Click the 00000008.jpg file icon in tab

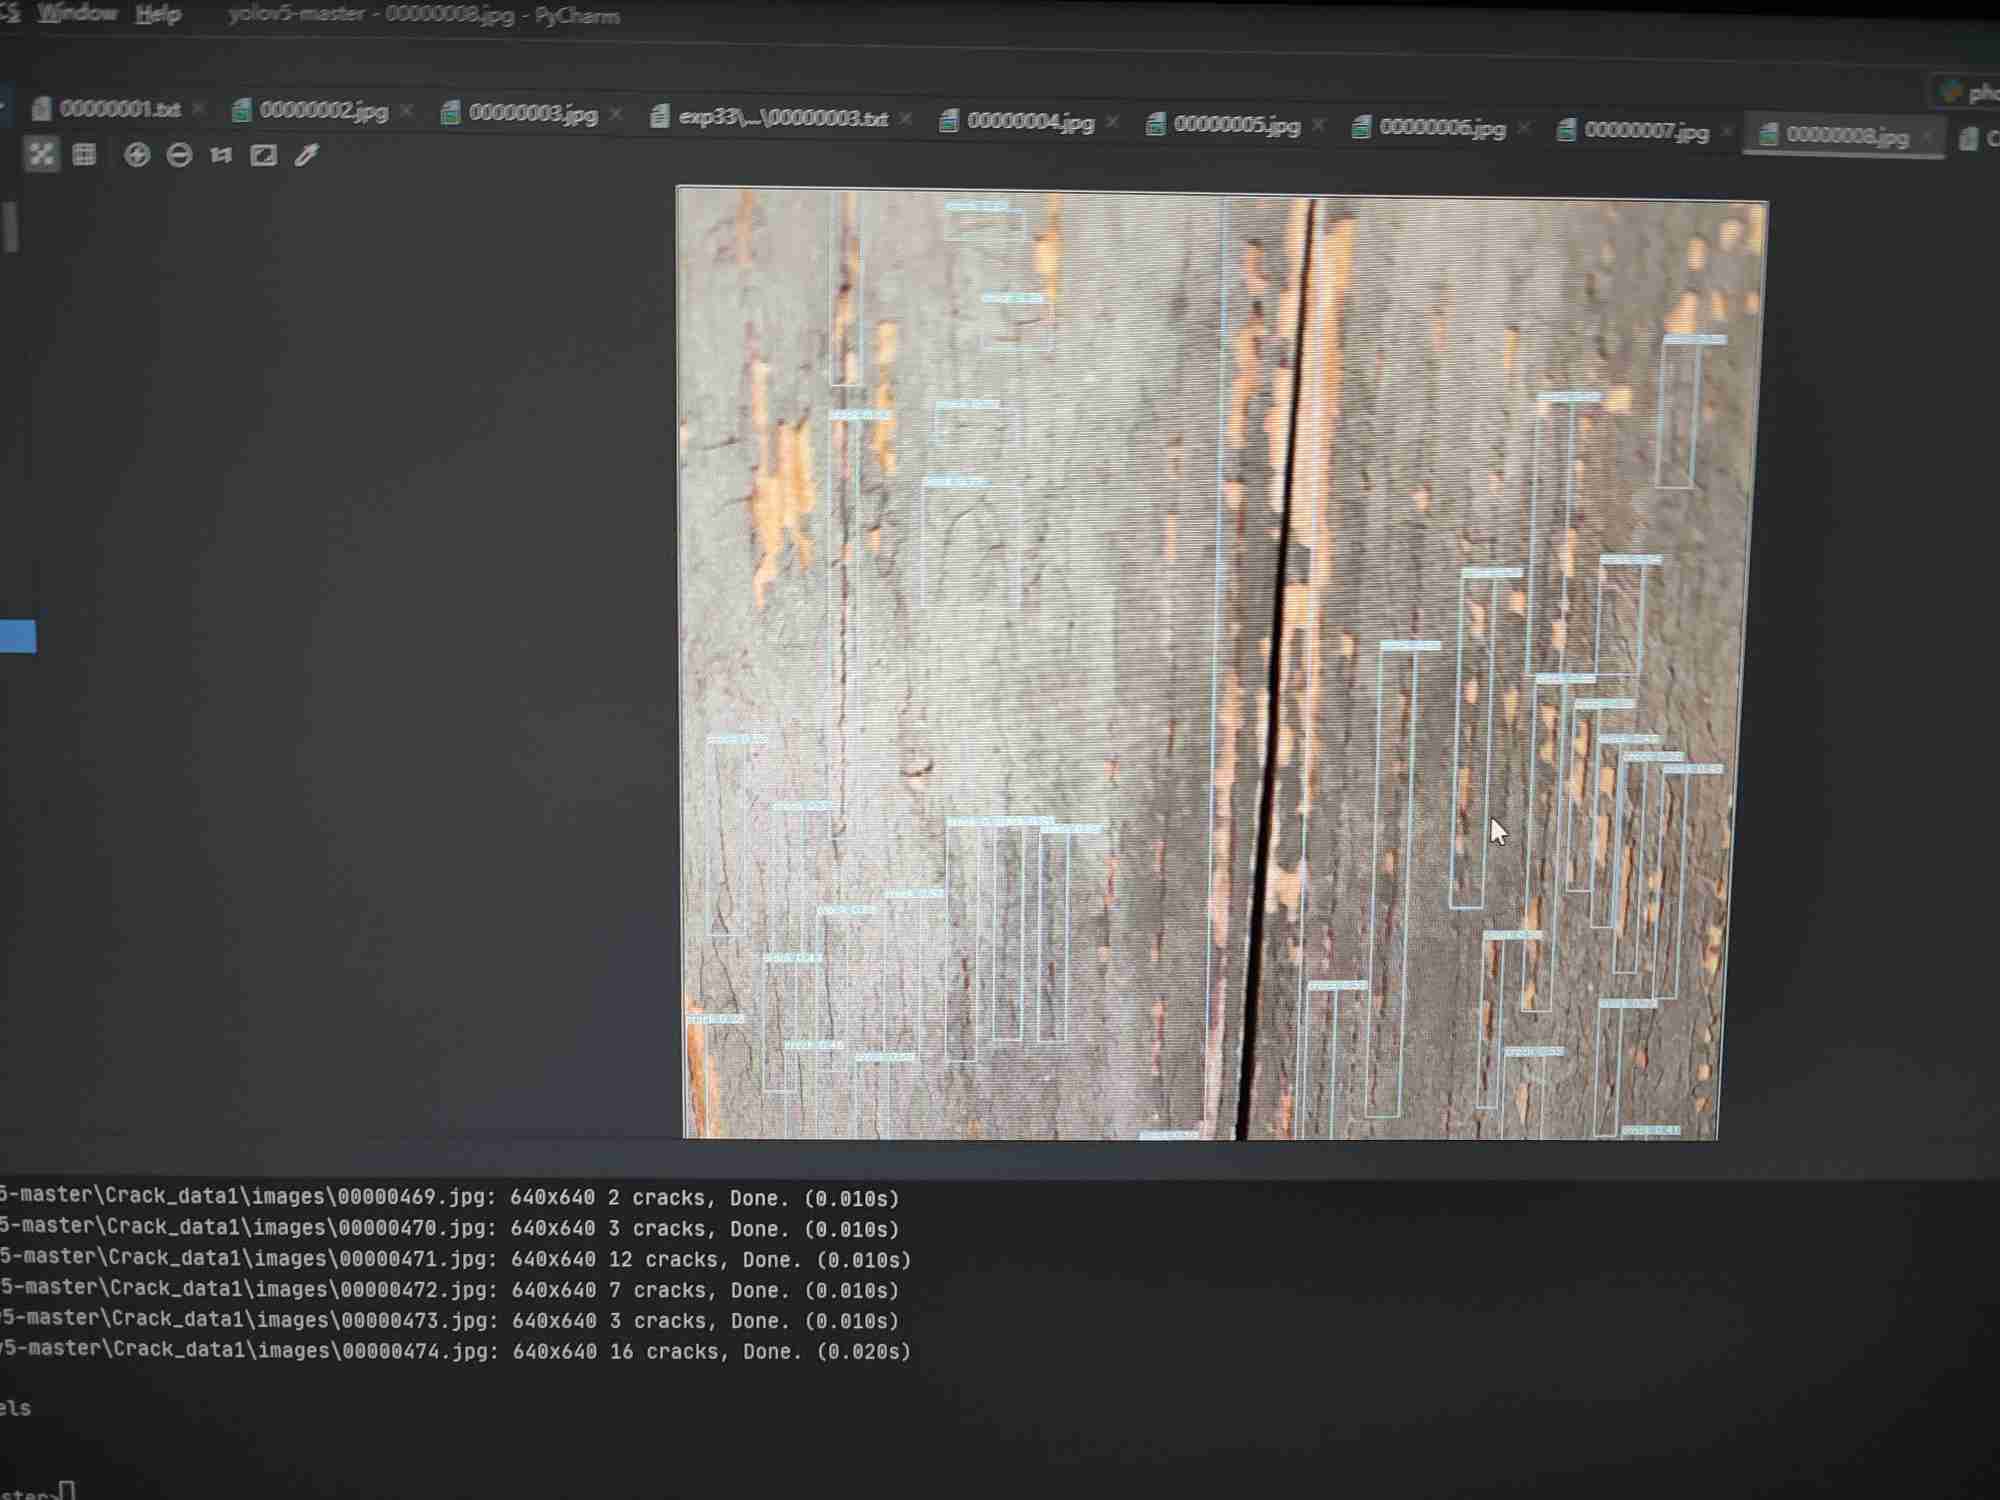point(1768,135)
